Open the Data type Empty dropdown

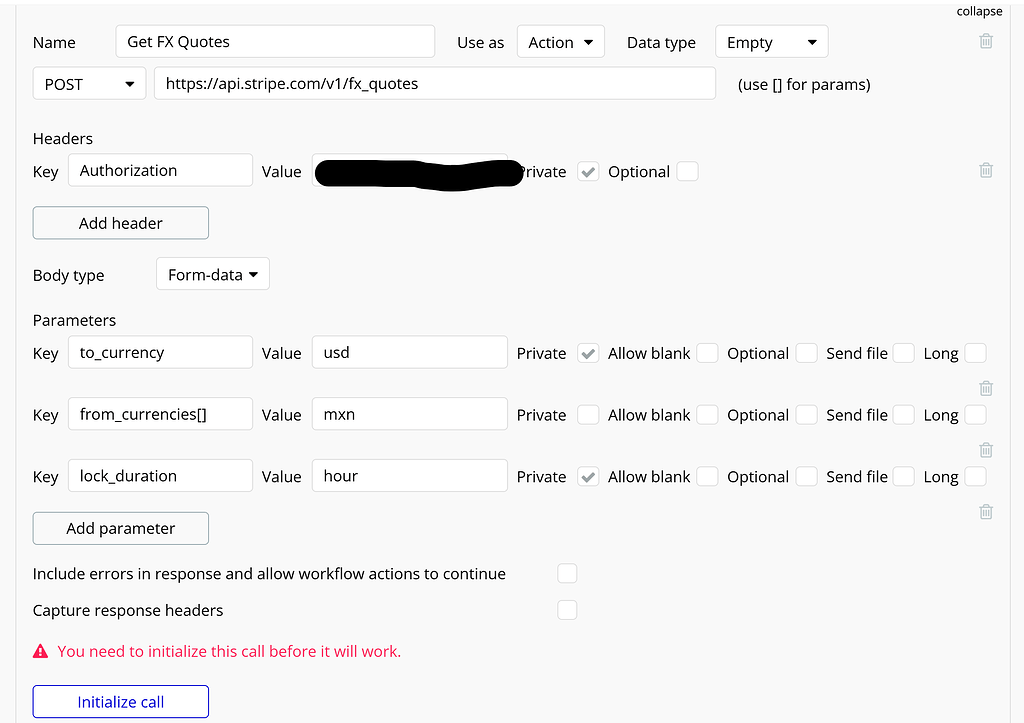pyautogui.click(x=771, y=41)
